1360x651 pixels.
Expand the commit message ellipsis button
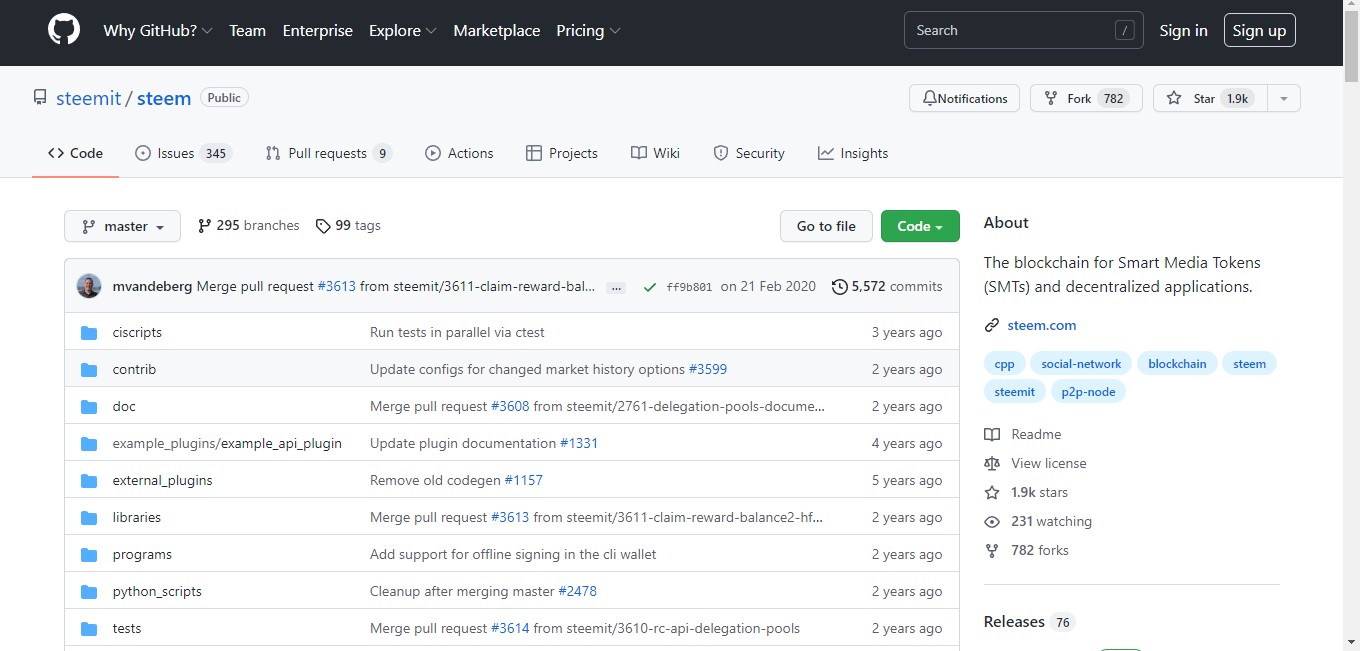616,287
